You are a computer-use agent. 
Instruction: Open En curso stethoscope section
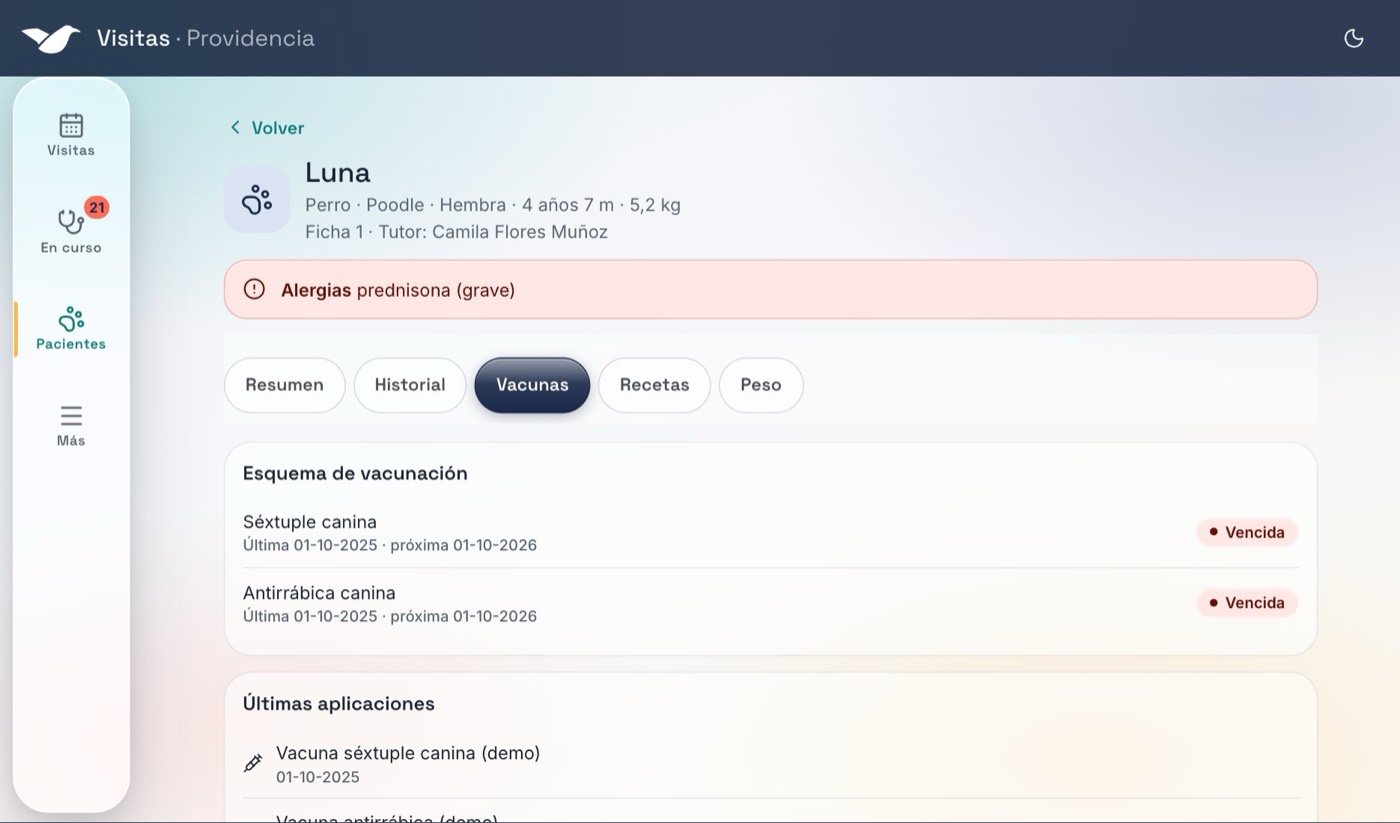coord(71,229)
